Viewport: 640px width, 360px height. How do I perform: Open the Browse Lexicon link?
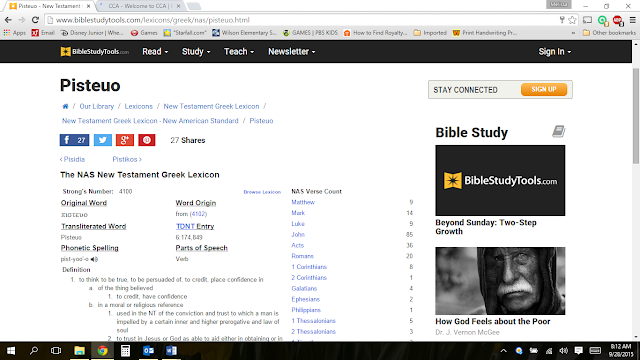click(x=262, y=192)
